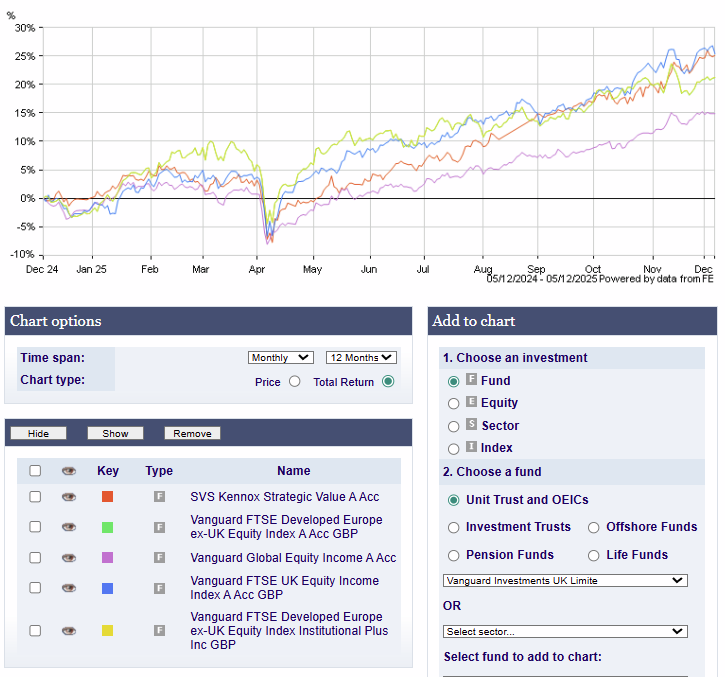The image size is (725, 677).
Task: Select the Price chart type radio button
Action: [x=294, y=381]
